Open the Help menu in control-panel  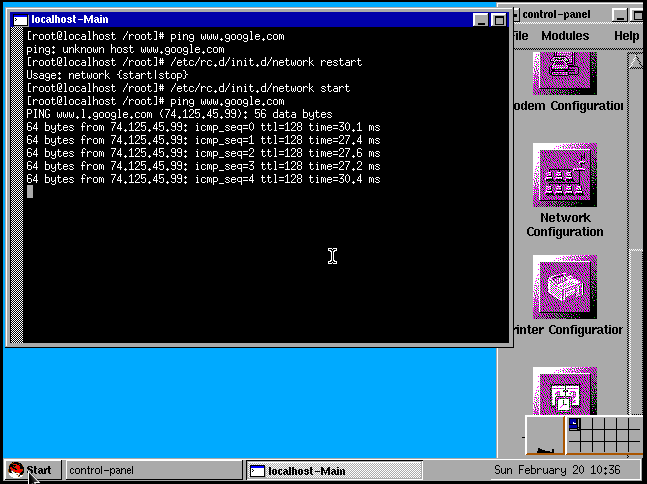click(x=626, y=36)
